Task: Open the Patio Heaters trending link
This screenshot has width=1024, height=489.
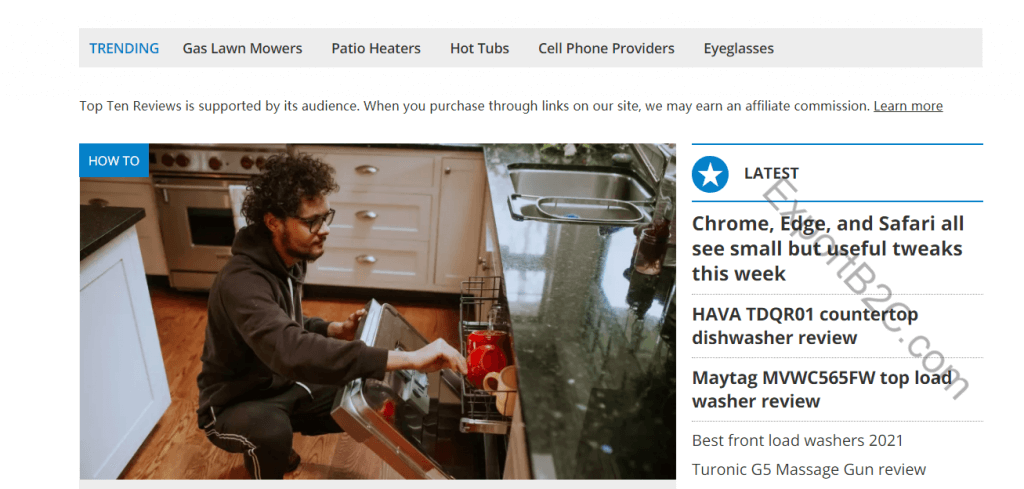Action: [376, 48]
